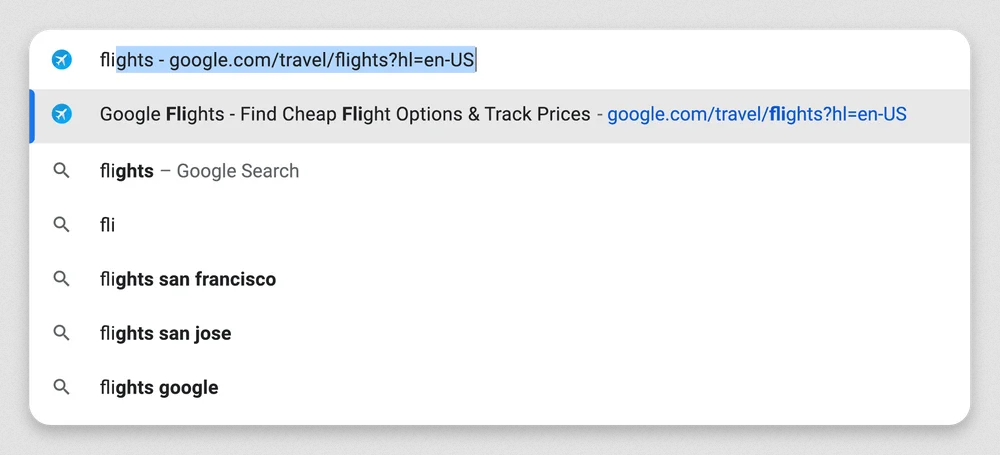Viewport: 1000px width, 455px height.
Task: Click 'Track Prices' text in the highlighted suggestion
Action: 538,114
